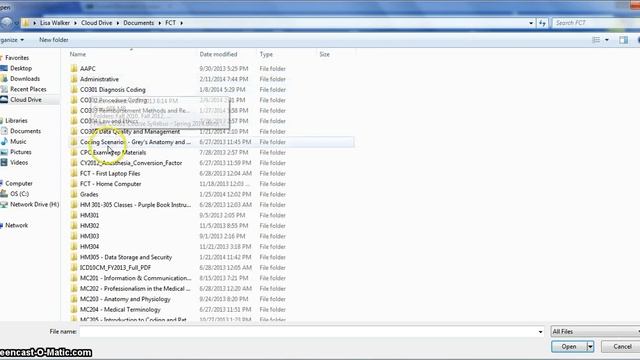
Task: Select Coding Scenarios - Grey's Anatomy folder
Action: tap(135, 142)
